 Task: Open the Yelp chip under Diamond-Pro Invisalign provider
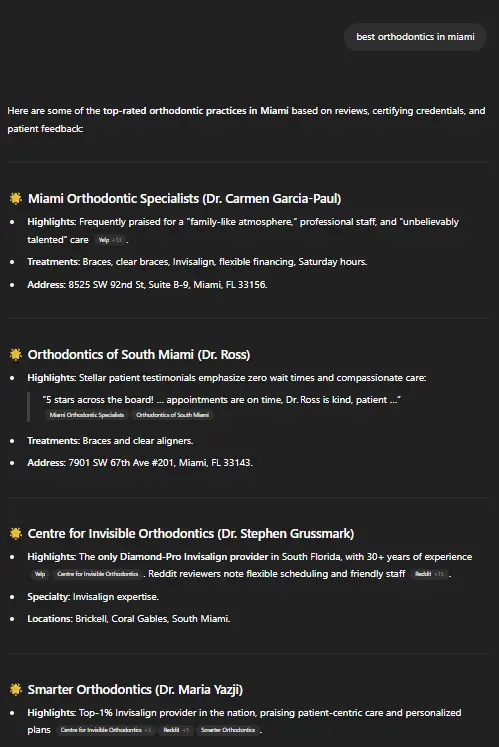pyautogui.click(x=40, y=574)
